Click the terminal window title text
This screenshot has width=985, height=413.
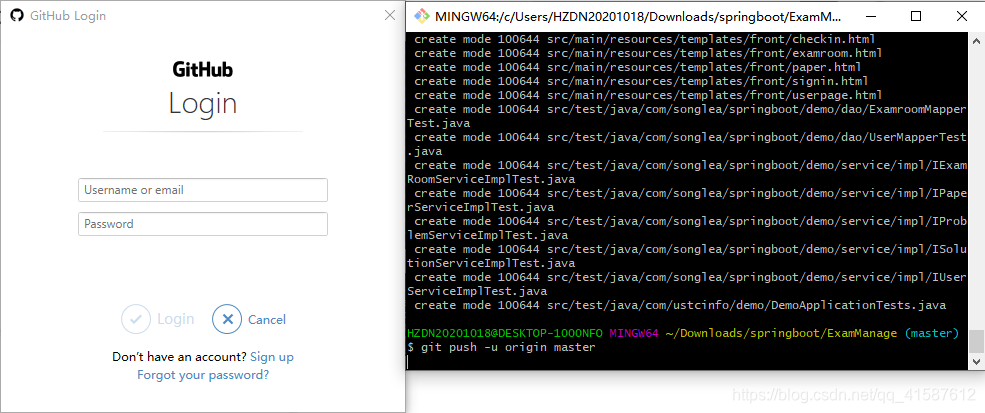coord(637,17)
